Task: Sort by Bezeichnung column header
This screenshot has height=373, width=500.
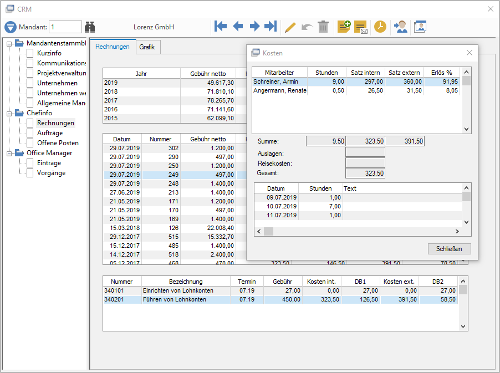Action: [x=186, y=282]
